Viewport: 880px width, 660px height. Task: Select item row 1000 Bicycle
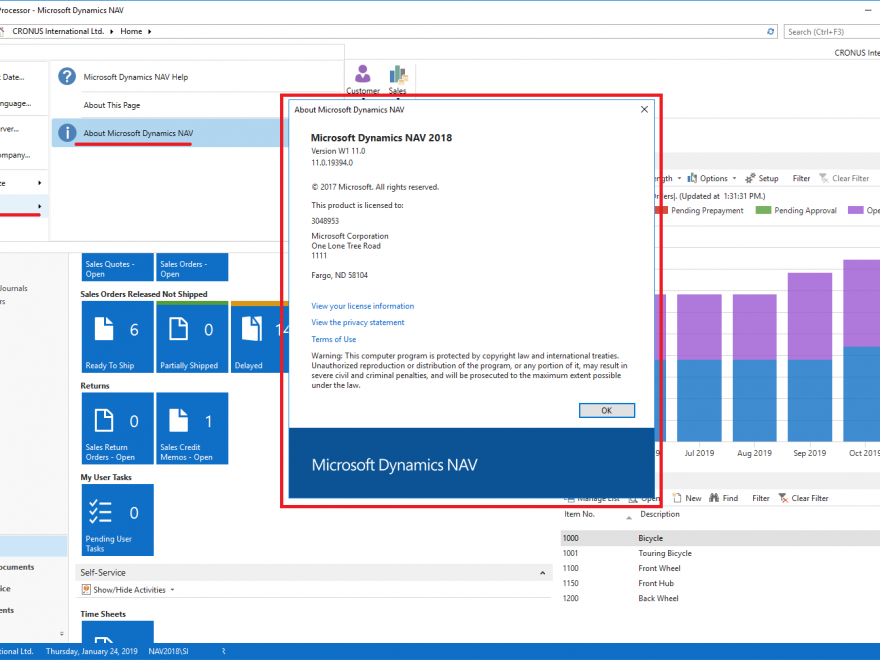pos(720,538)
